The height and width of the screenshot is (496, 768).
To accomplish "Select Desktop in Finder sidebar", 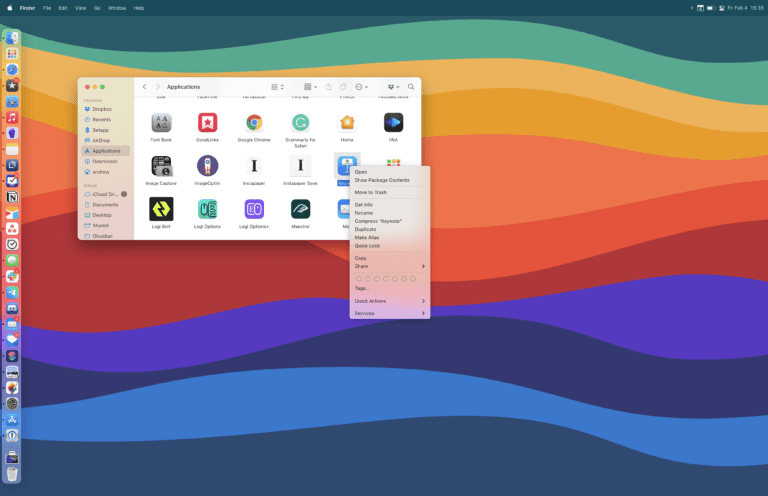I will click(106, 215).
